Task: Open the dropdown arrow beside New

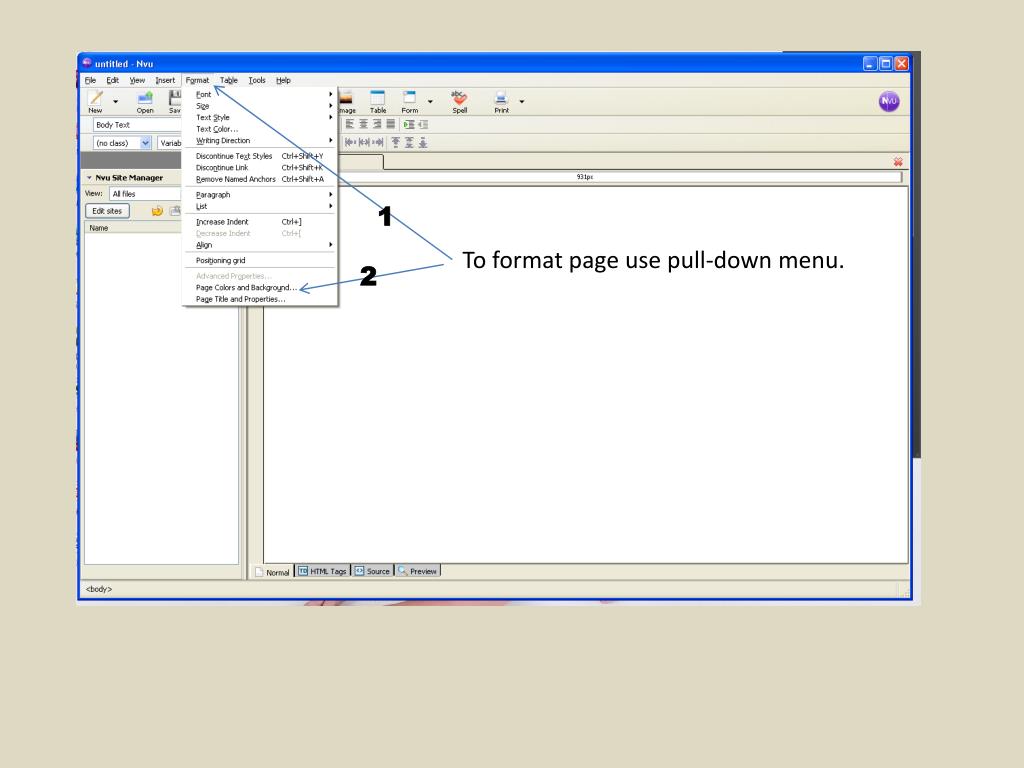Action: [116, 102]
